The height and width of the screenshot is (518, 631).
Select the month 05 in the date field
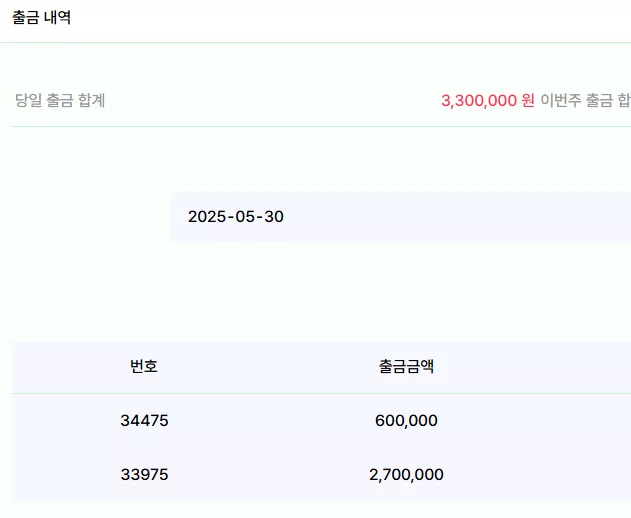point(245,217)
